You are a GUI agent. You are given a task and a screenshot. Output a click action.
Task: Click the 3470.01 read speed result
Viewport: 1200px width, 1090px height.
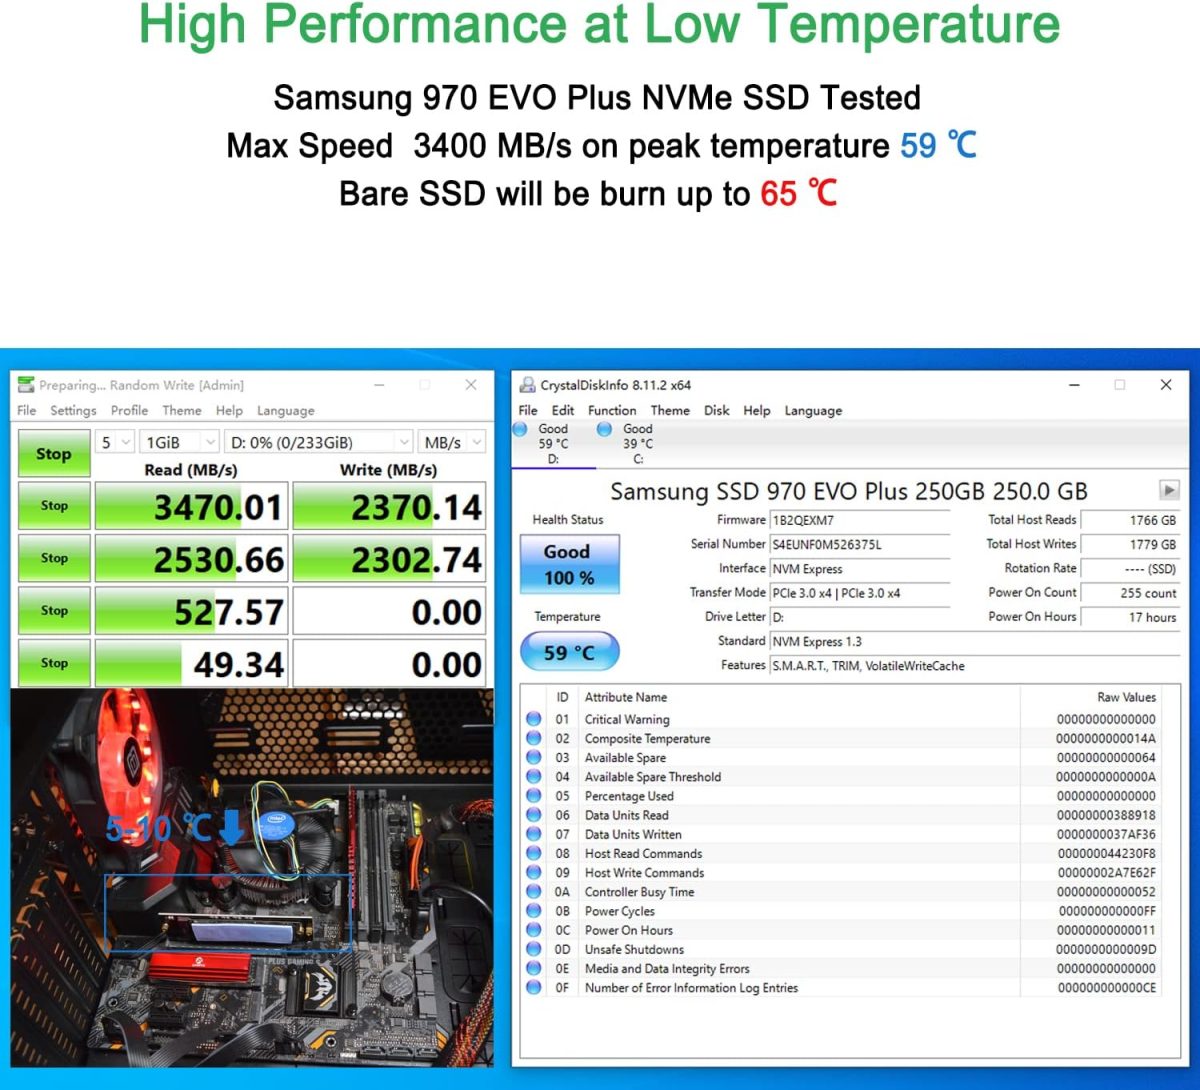click(191, 507)
